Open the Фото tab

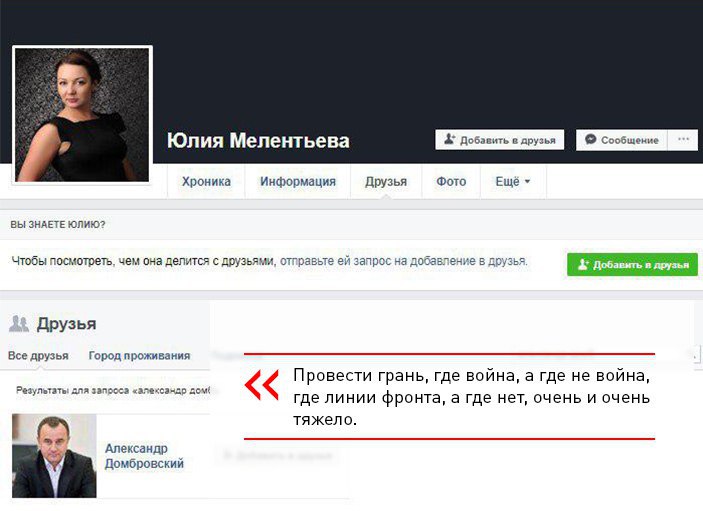(x=451, y=182)
